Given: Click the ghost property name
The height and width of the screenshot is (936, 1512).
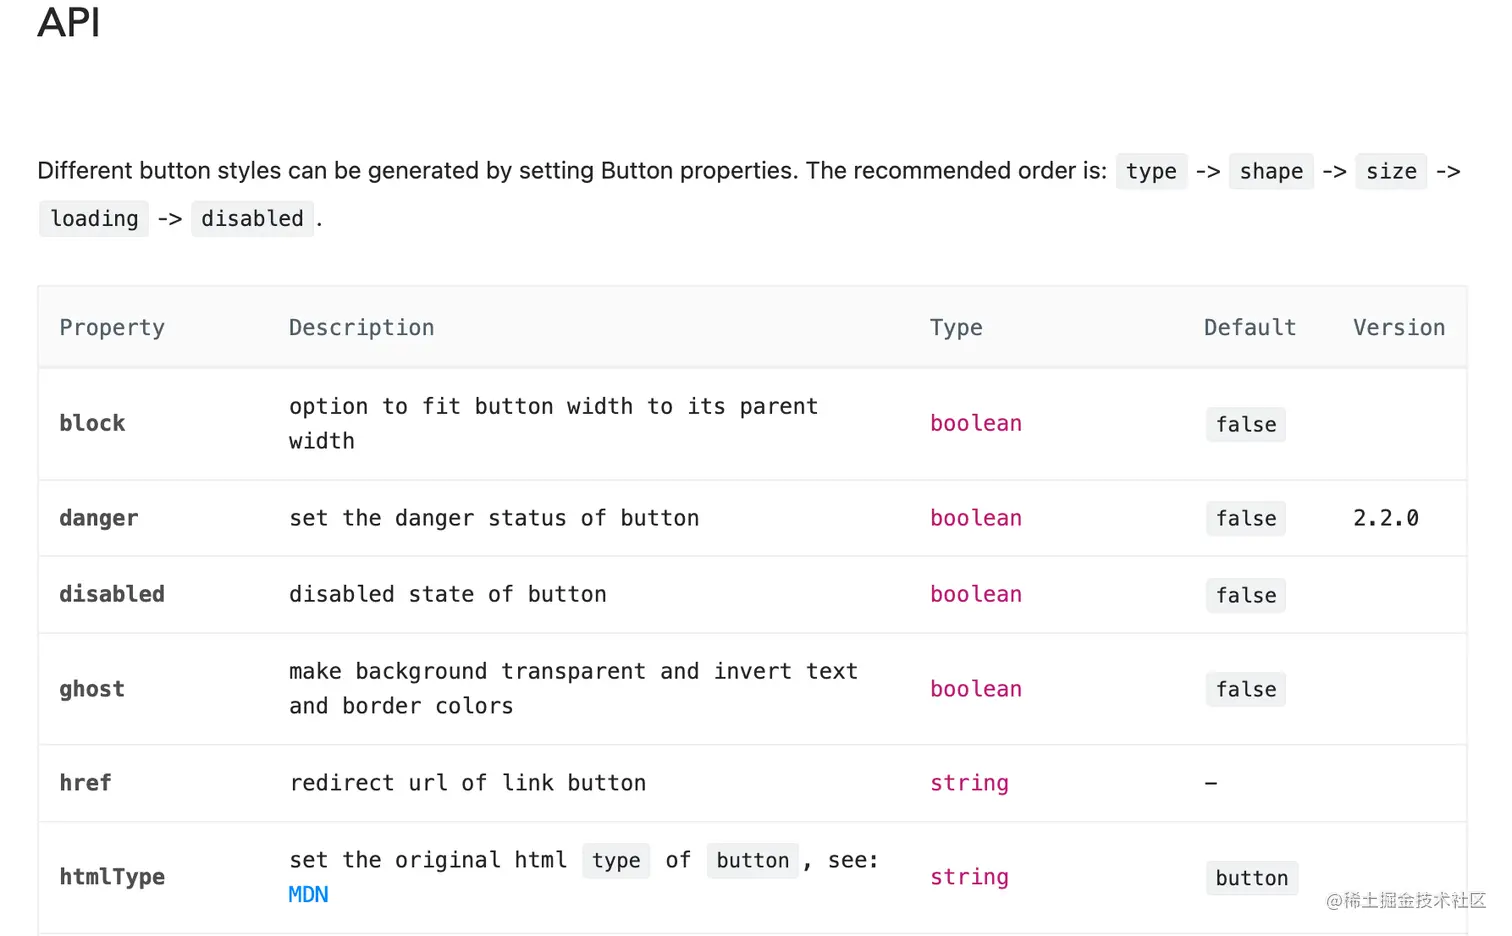Looking at the screenshot, I should coord(92,689).
